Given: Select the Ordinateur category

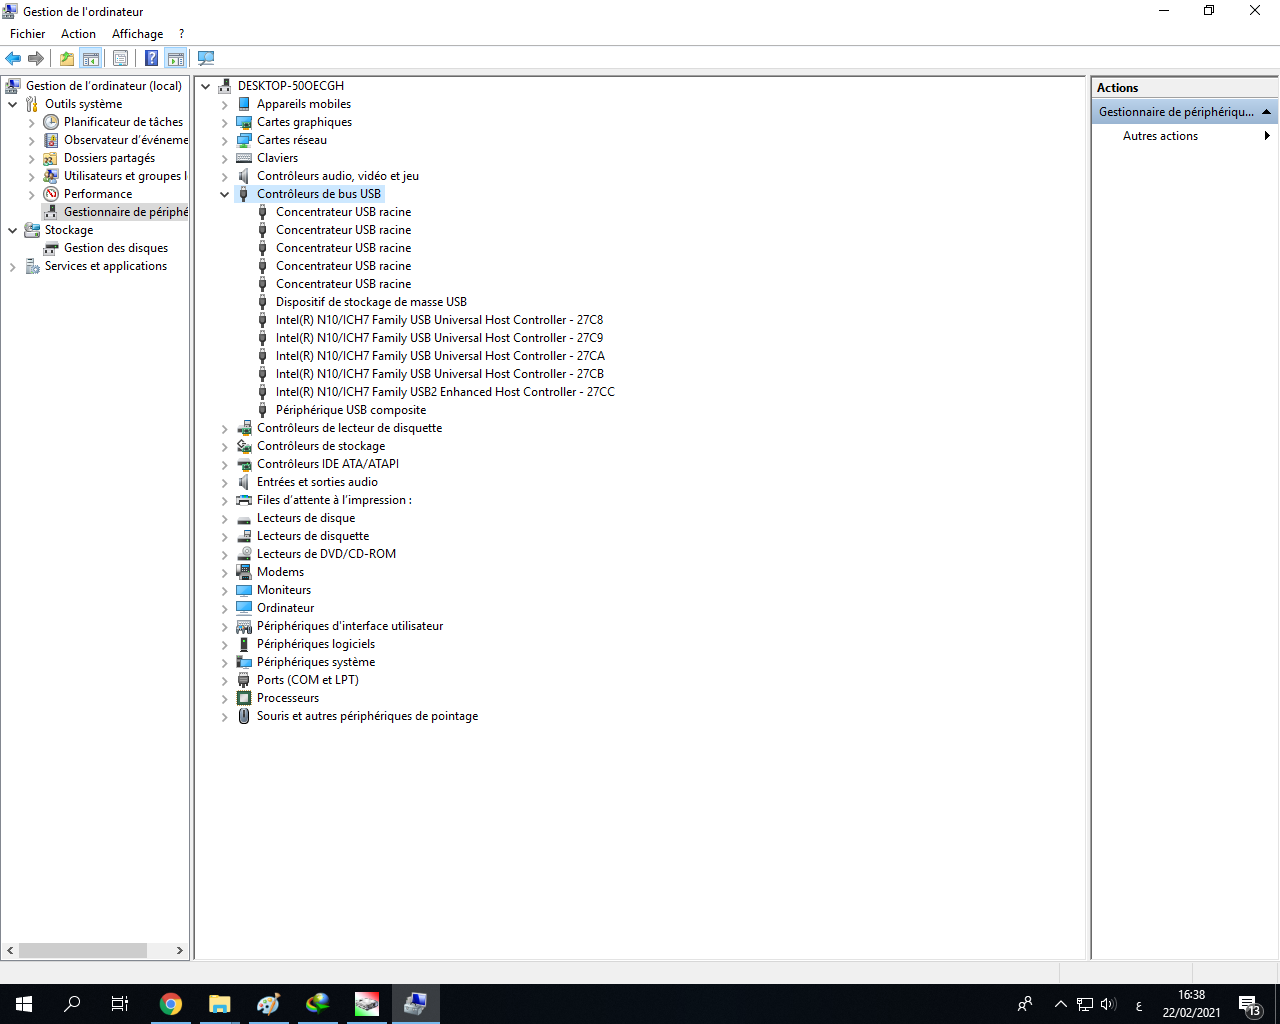Looking at the screenshot, I should [285, 608].
